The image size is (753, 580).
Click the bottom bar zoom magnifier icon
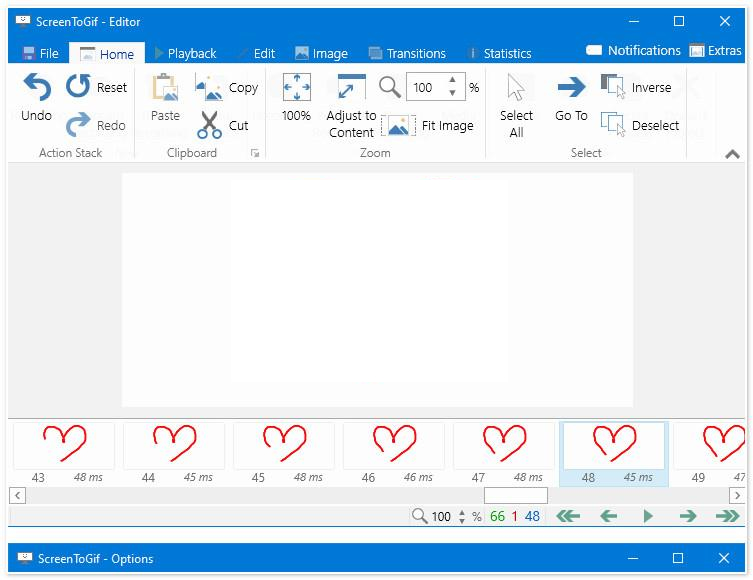pyautogui.click(x=419, y=516)
